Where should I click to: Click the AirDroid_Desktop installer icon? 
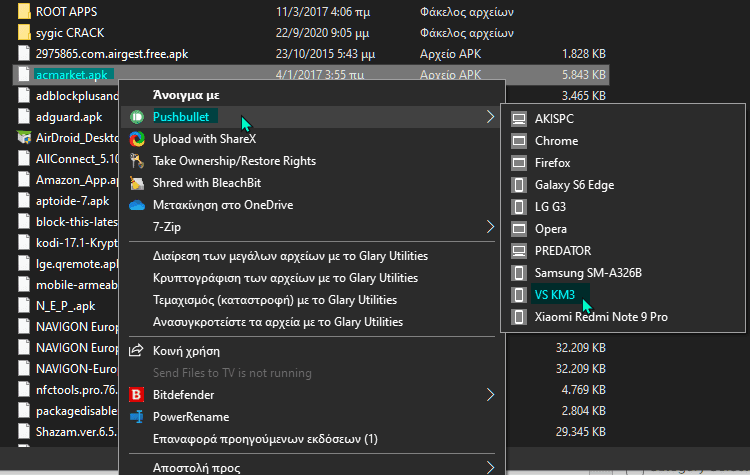(24, 138)
